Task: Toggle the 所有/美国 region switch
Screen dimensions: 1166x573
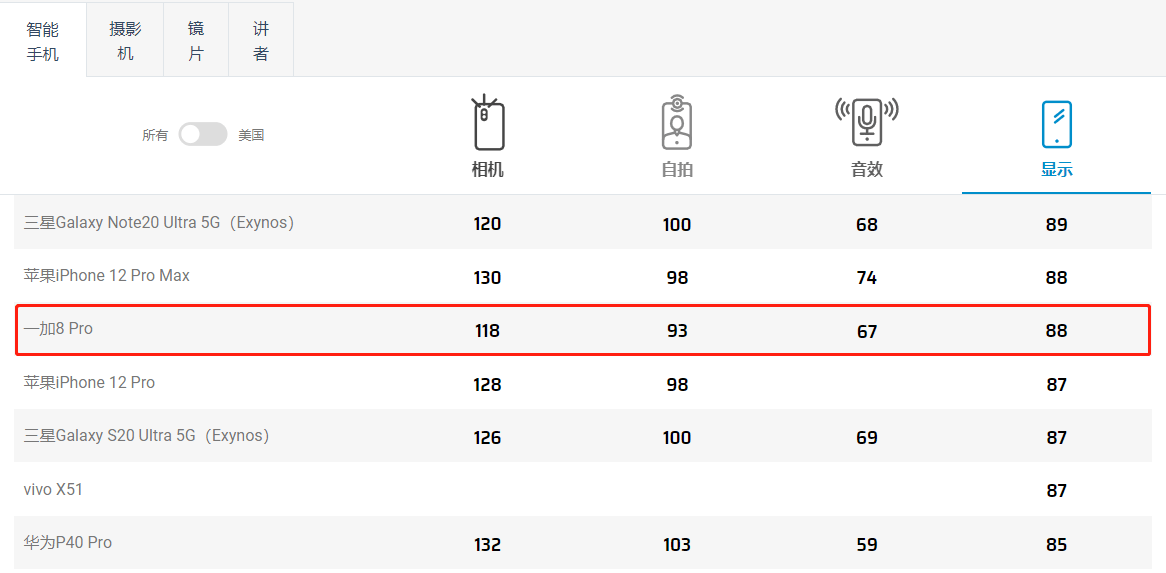Action: click(x=203, y=134)
